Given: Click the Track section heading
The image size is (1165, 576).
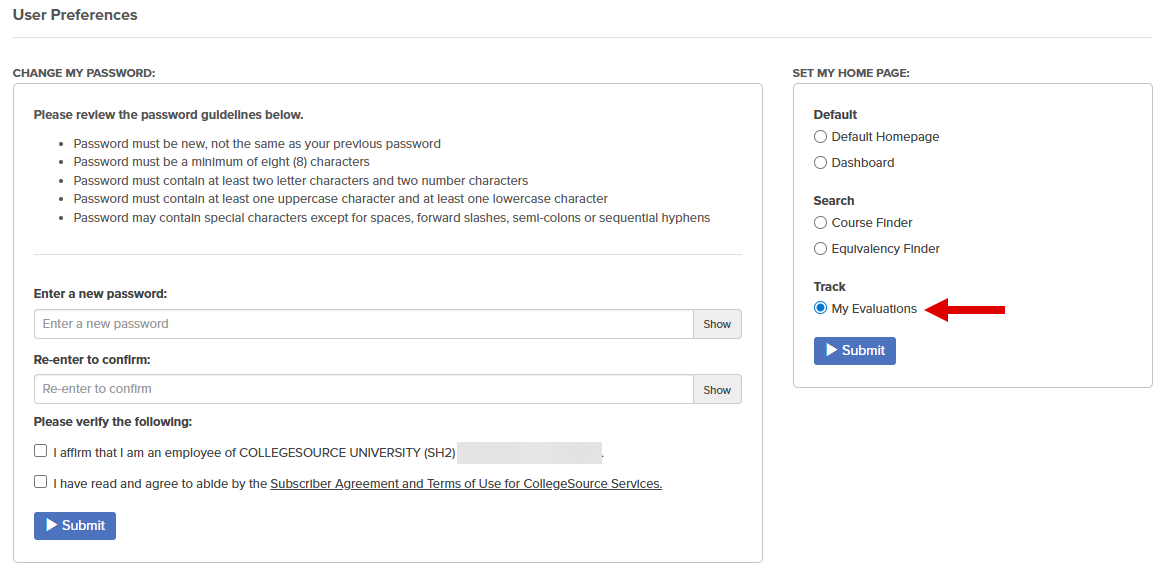Looking at the screenshot, I should [x=830, y=287].
